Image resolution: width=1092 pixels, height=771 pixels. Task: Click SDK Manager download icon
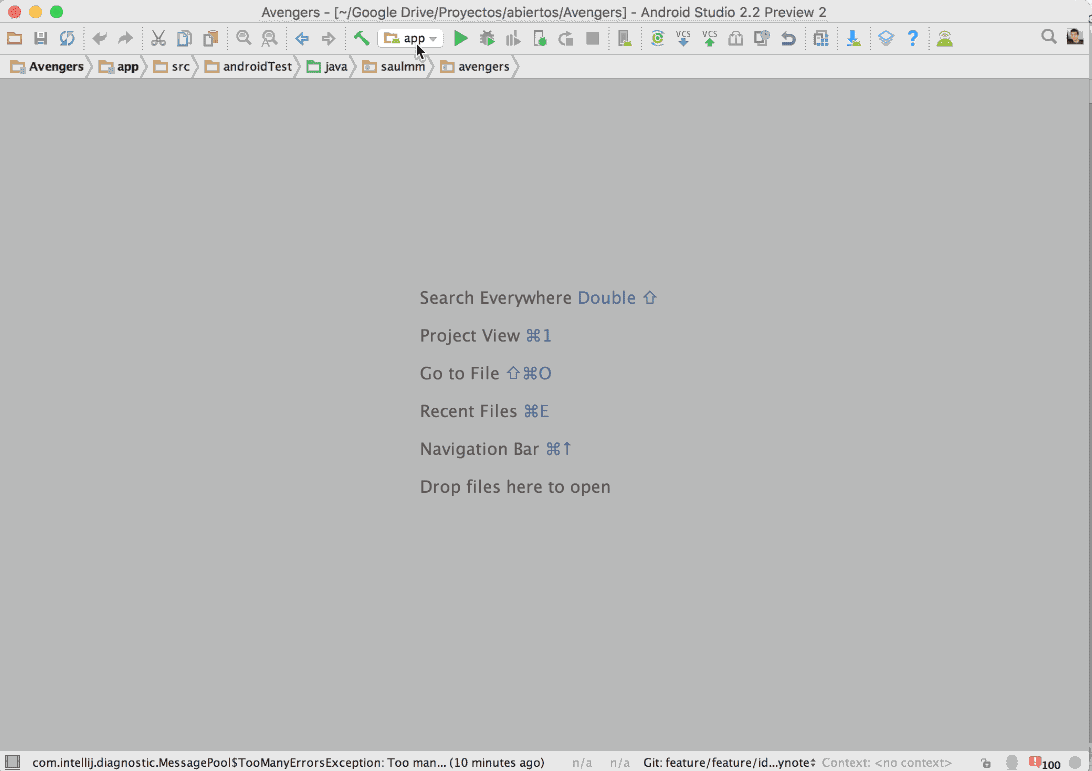point(853,38)
